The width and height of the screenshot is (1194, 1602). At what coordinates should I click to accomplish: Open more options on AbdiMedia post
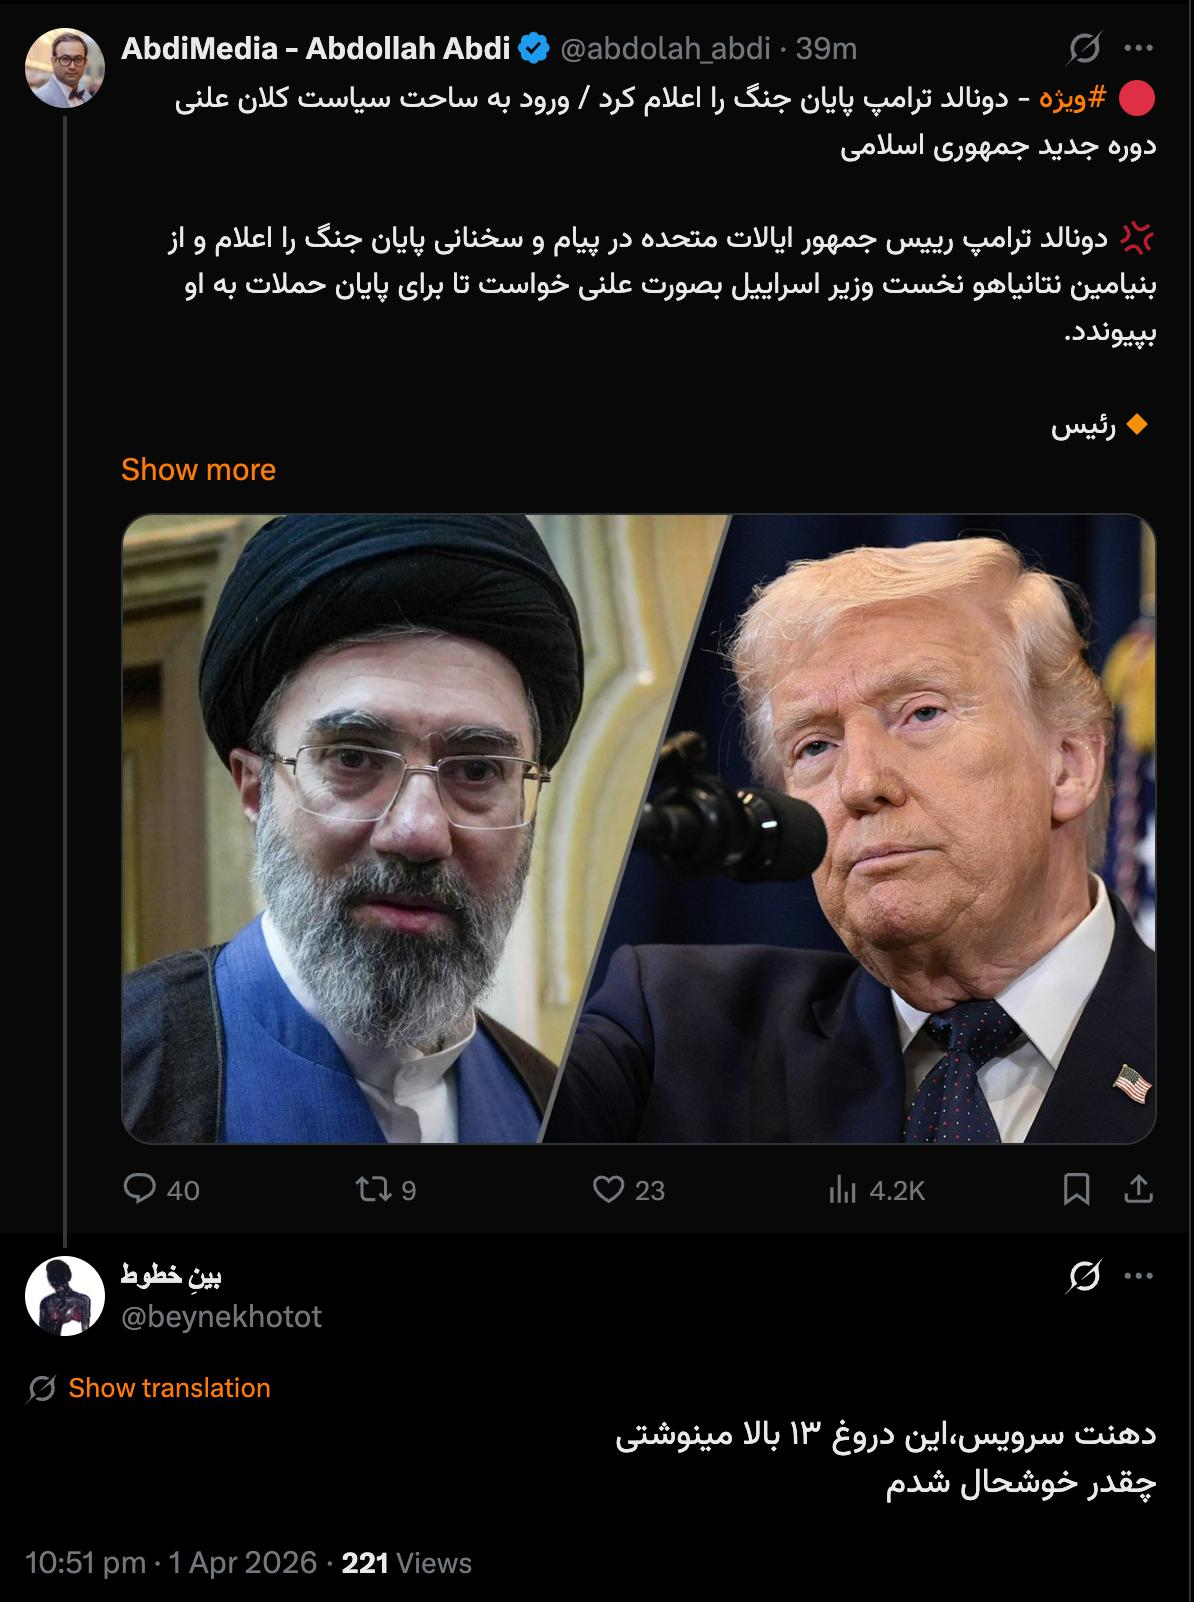(x=1138, y=48)
